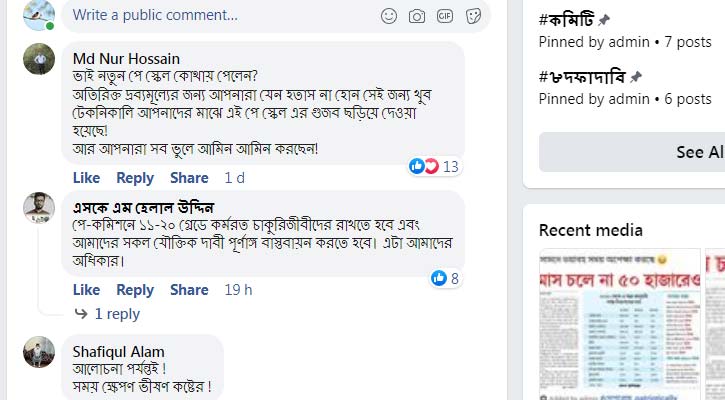Share এসকে এম হেলাল উদ্দিন's comment
The image size is (725, 400).
(189, 290)
